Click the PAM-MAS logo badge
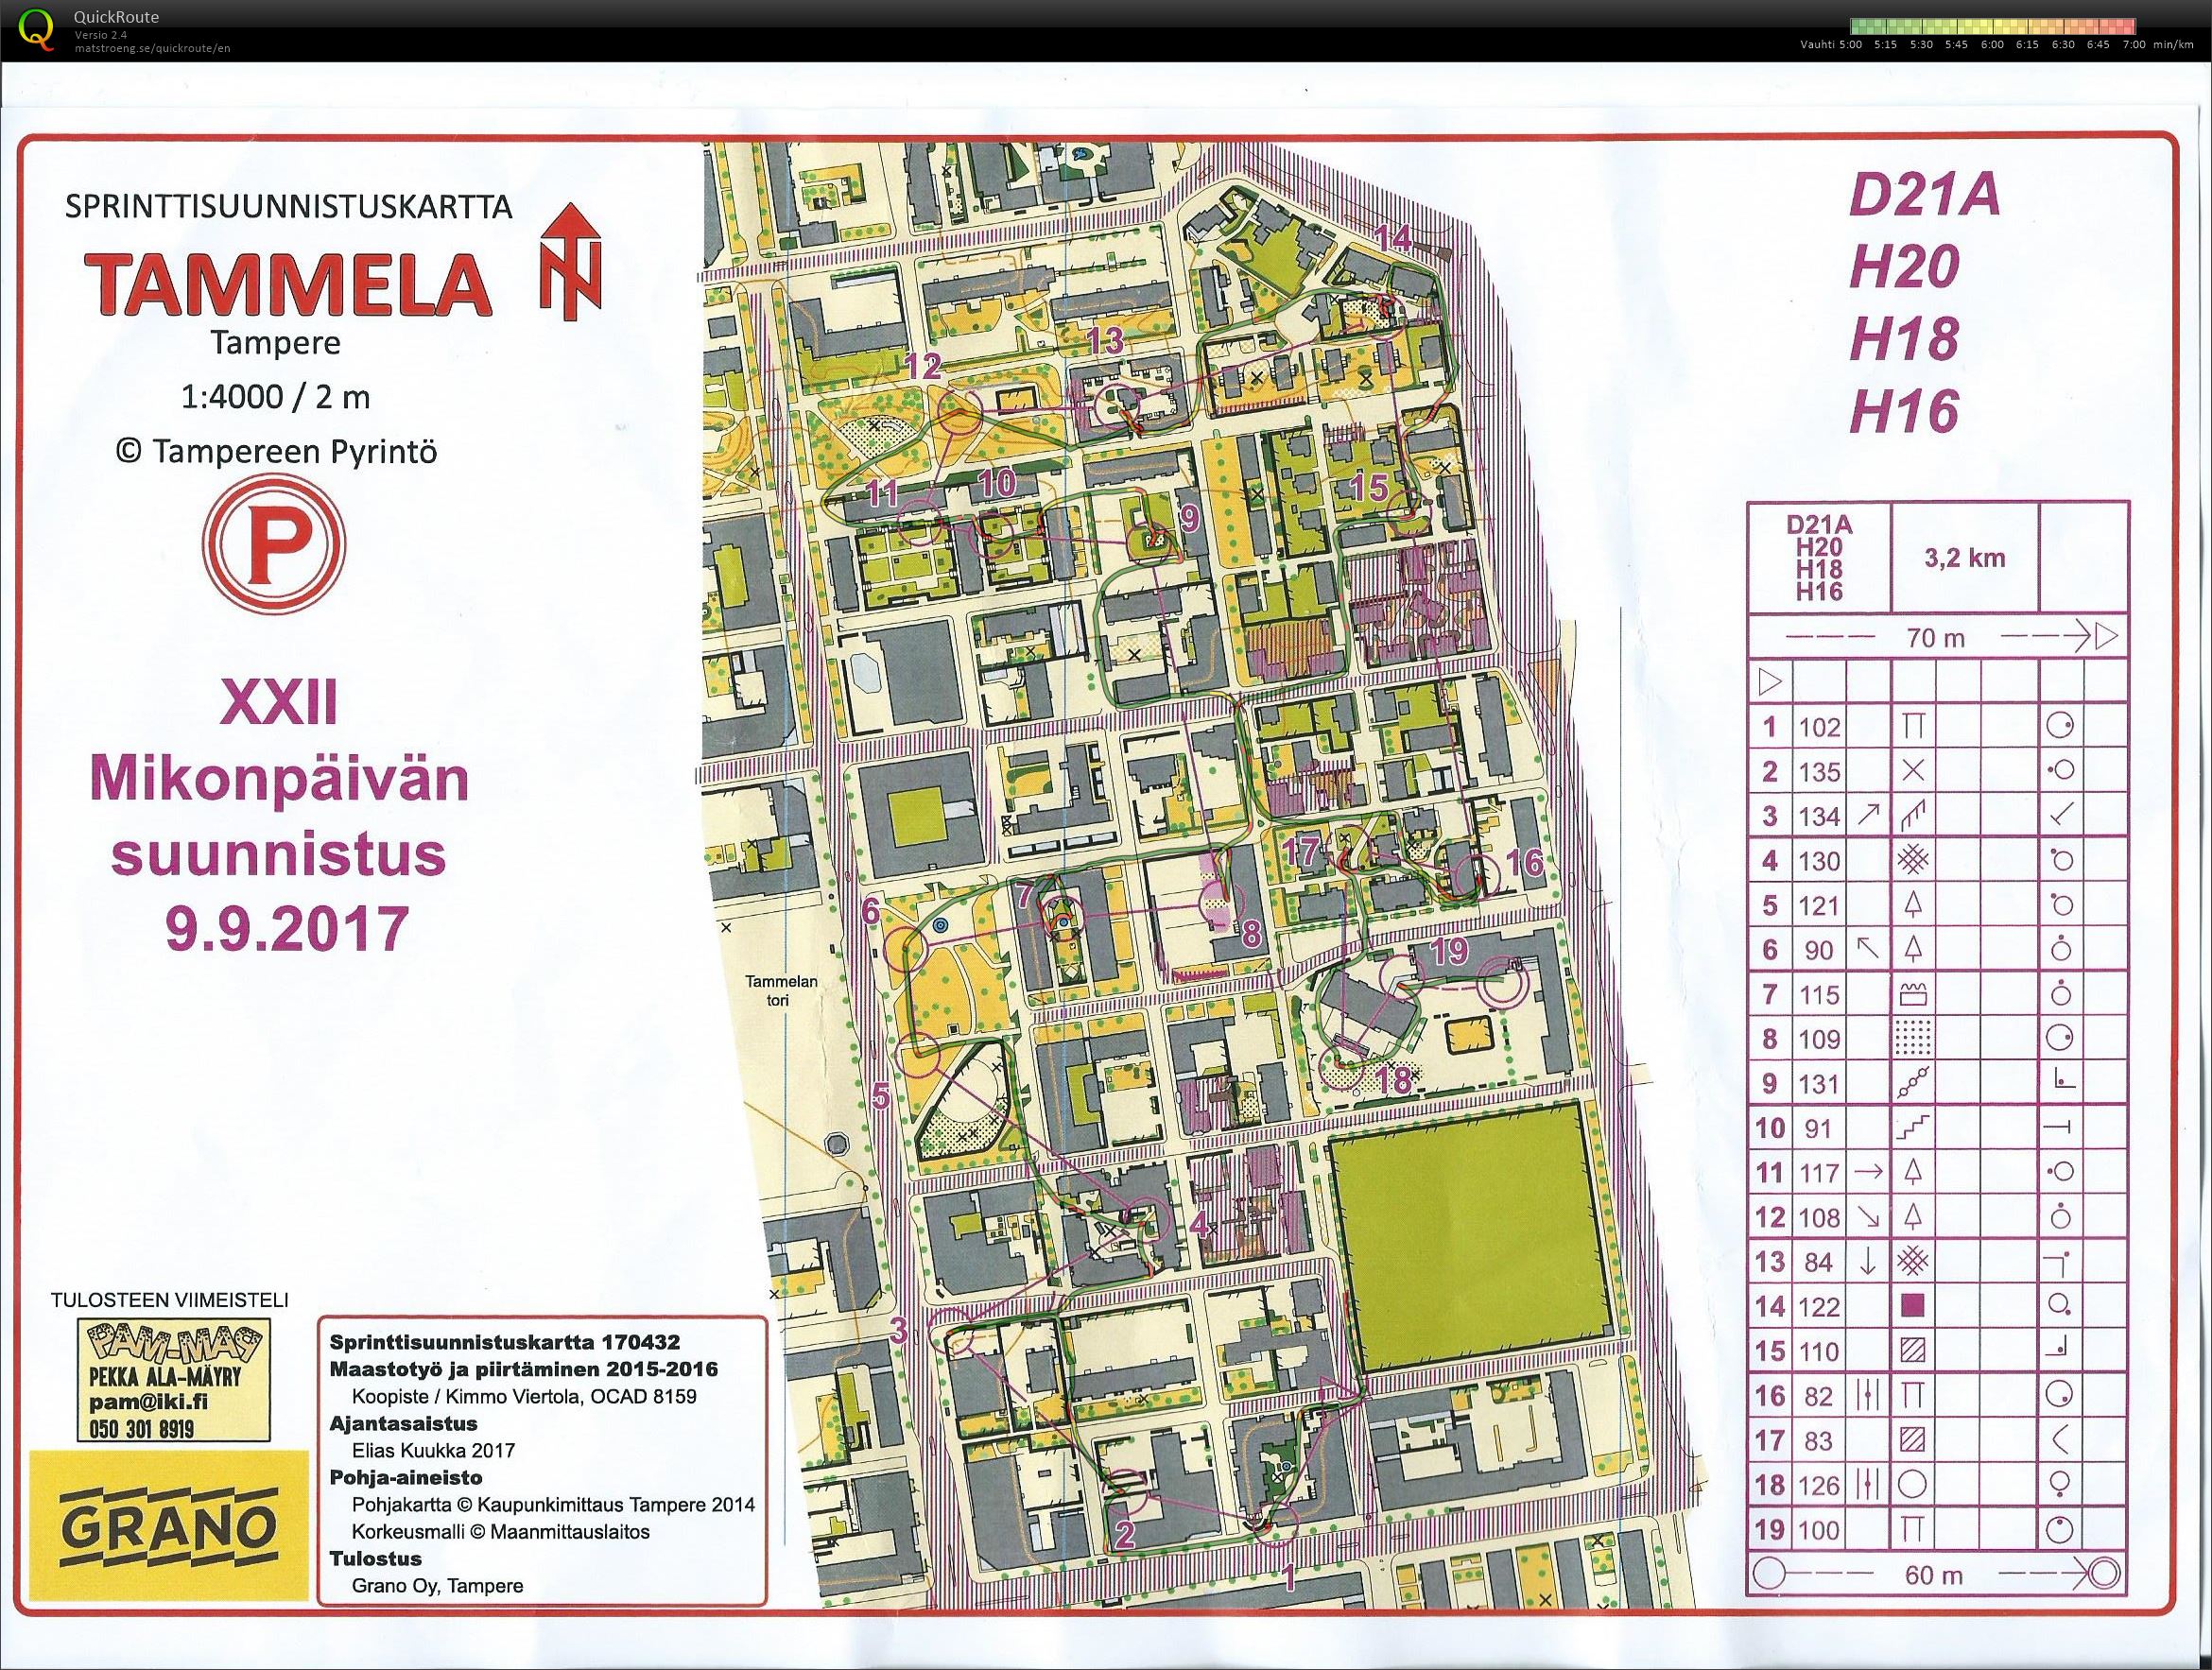Viewport: 2212px width, 1670px height. click(x=174, y=1343)
